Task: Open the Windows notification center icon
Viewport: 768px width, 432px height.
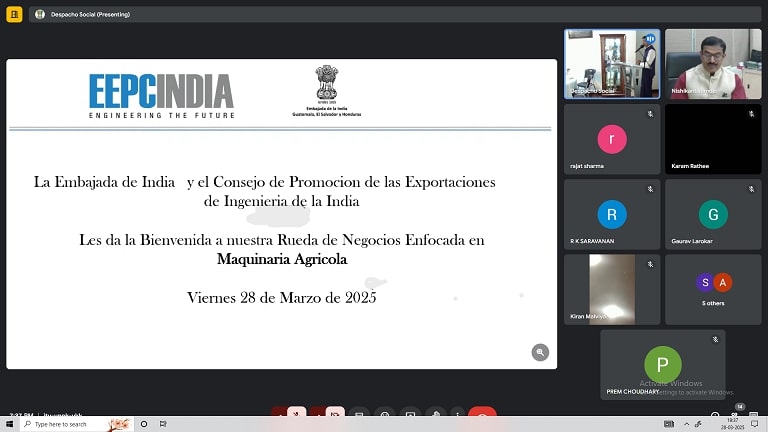Action: click(755, 424)
